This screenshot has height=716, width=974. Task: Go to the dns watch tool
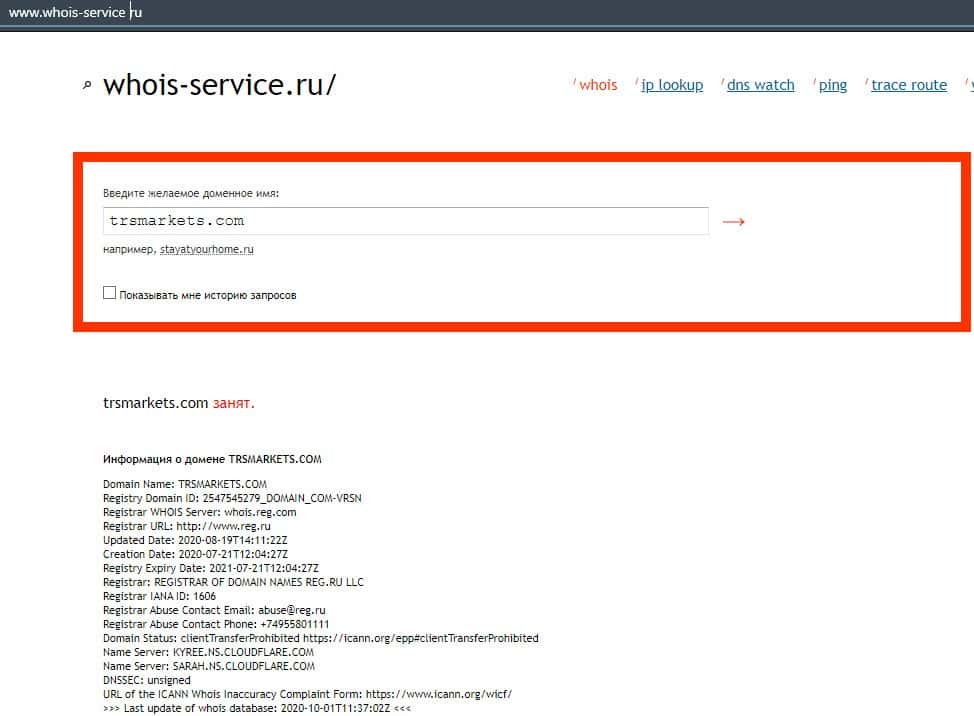click(760, 85)
